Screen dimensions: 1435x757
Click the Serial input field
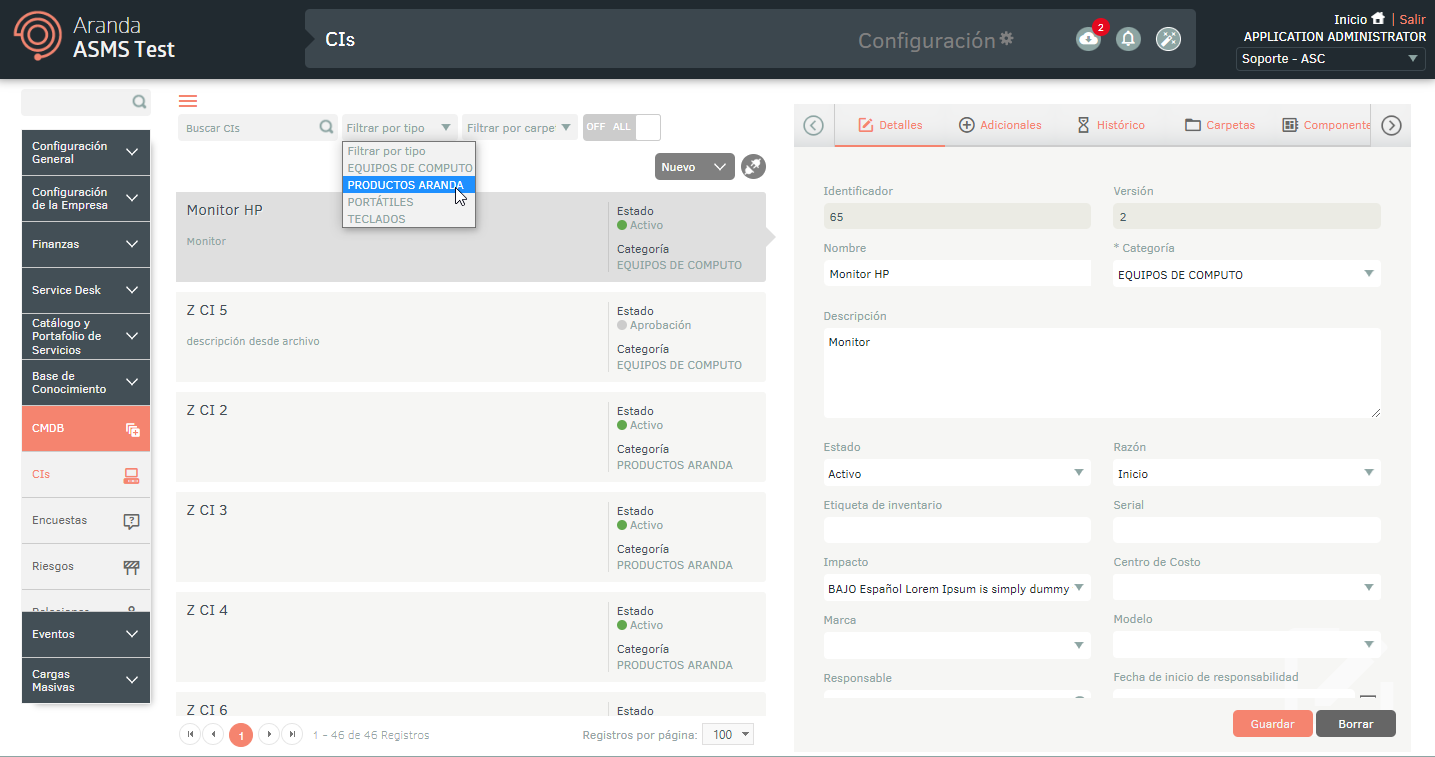(x=1247, y=530)
